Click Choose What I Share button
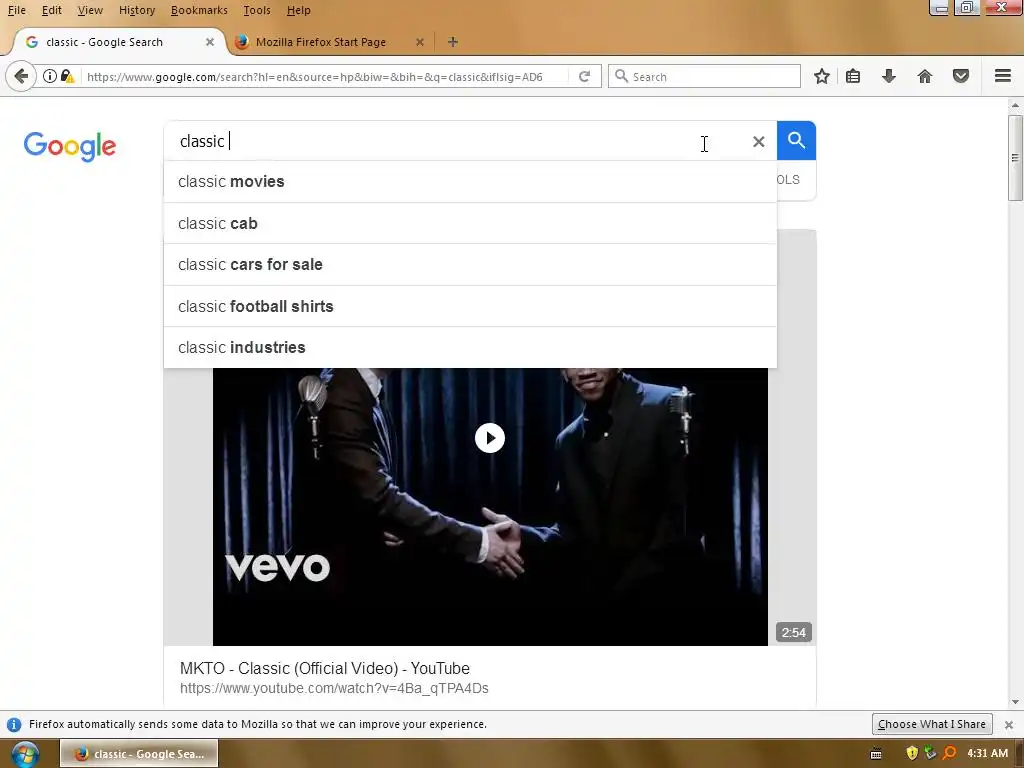The width and height of the screenshot is (1024, 768). pos(932,724)
